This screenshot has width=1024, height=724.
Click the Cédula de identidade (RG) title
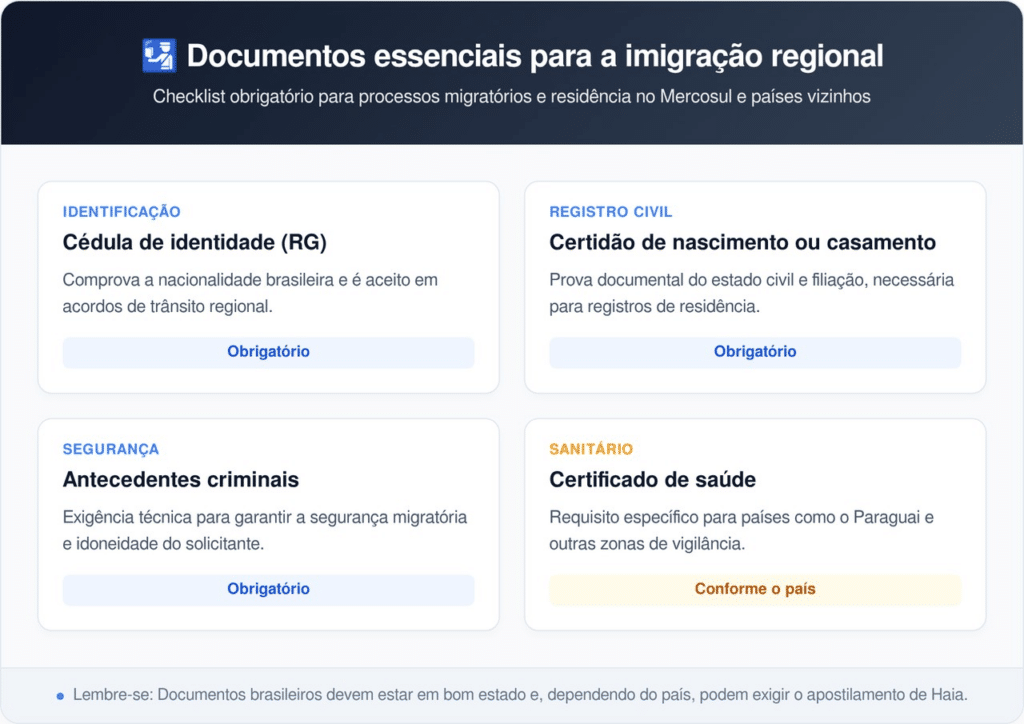point(194,243)
